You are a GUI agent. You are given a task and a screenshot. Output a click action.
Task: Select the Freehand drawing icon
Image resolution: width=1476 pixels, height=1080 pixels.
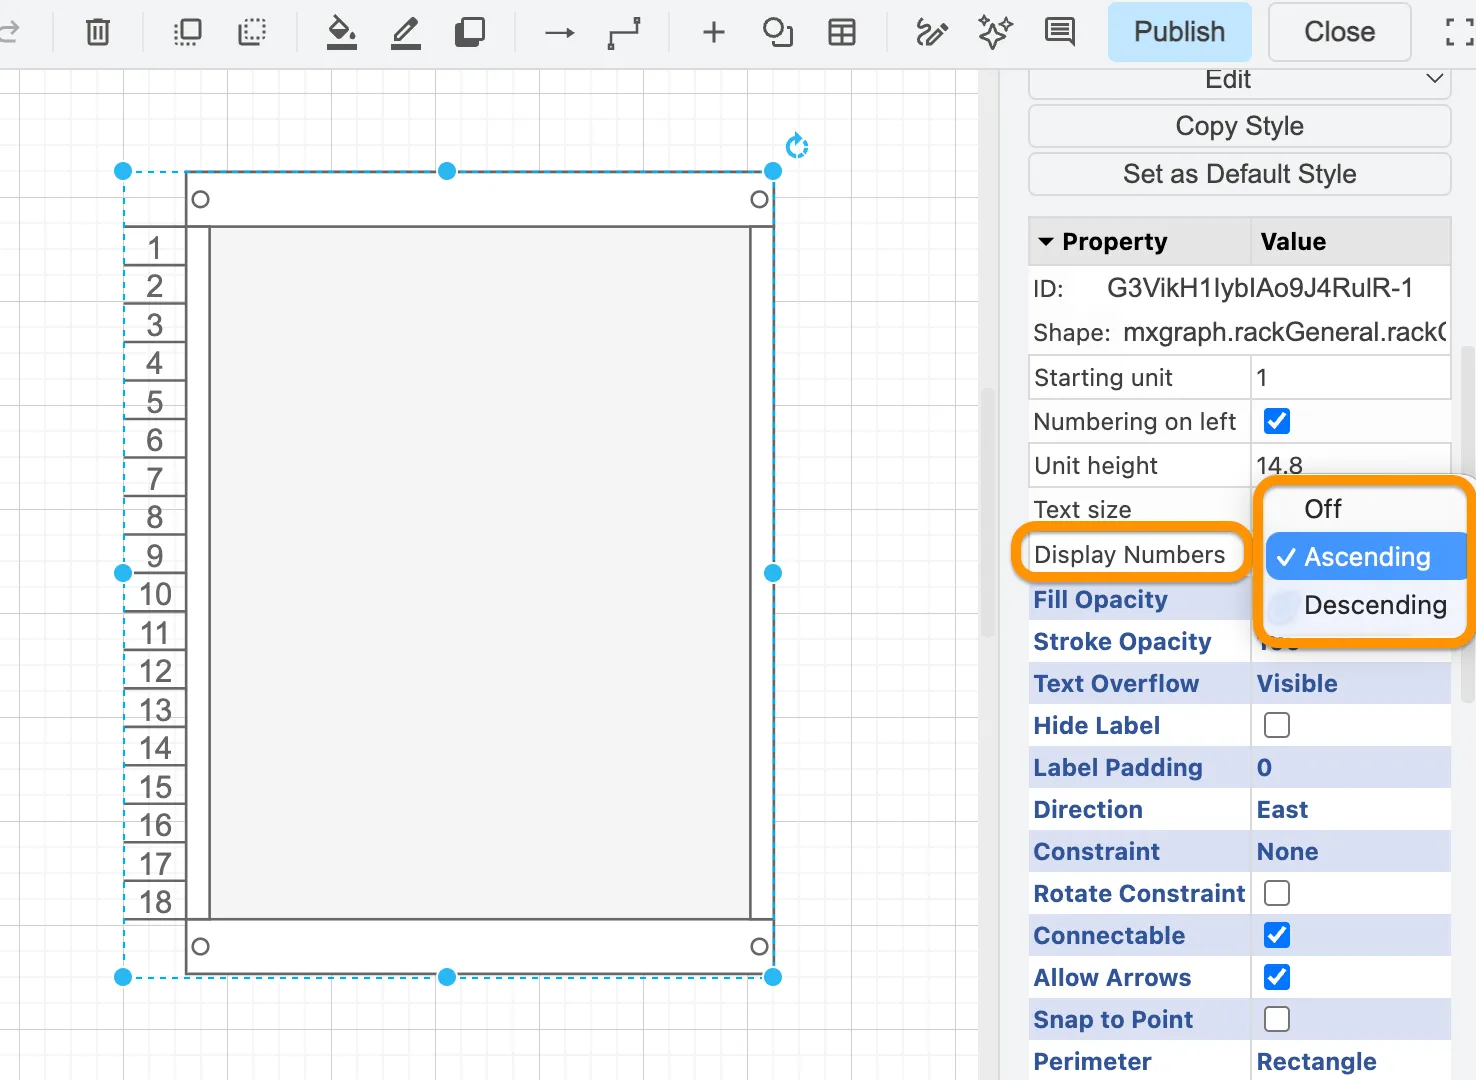point(931,32)
